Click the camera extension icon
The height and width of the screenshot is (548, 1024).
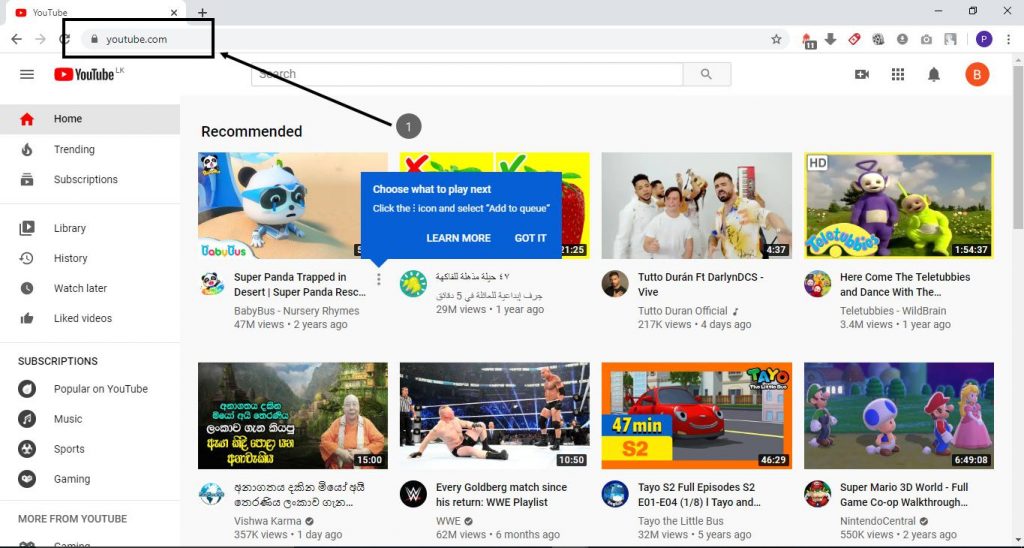pos(926,39)
